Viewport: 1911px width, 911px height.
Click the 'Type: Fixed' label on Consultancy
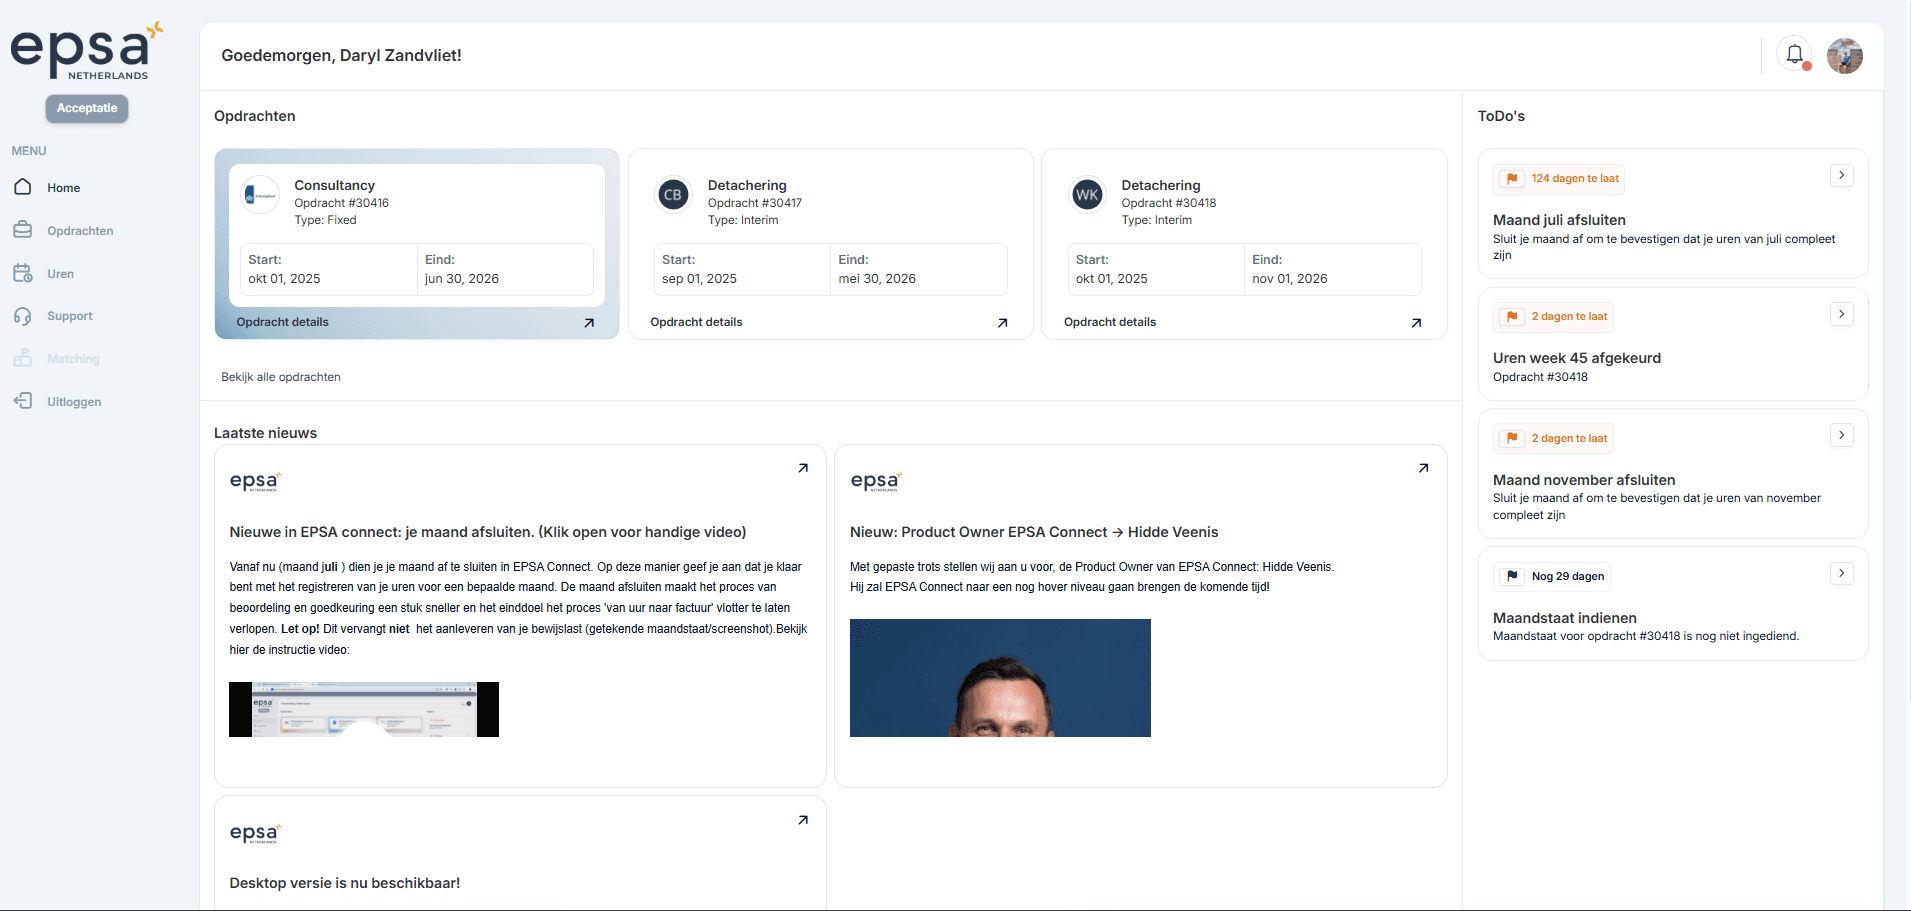325,220
